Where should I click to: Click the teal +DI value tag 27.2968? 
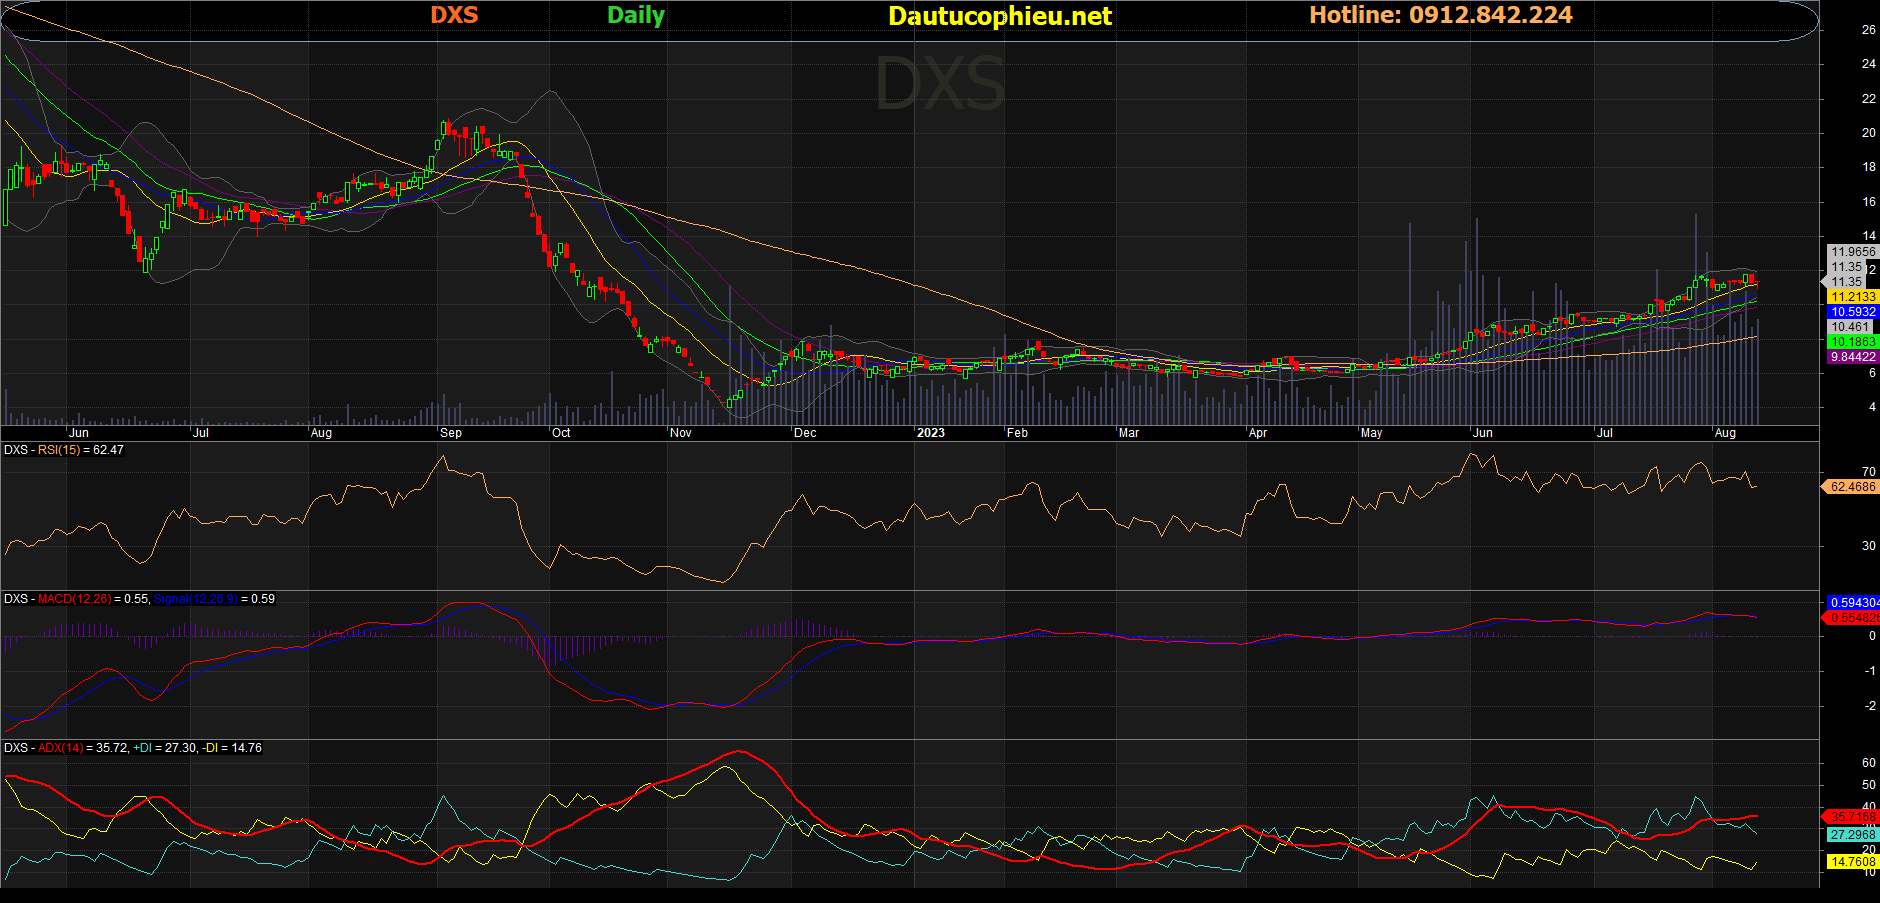[1852, 834]
